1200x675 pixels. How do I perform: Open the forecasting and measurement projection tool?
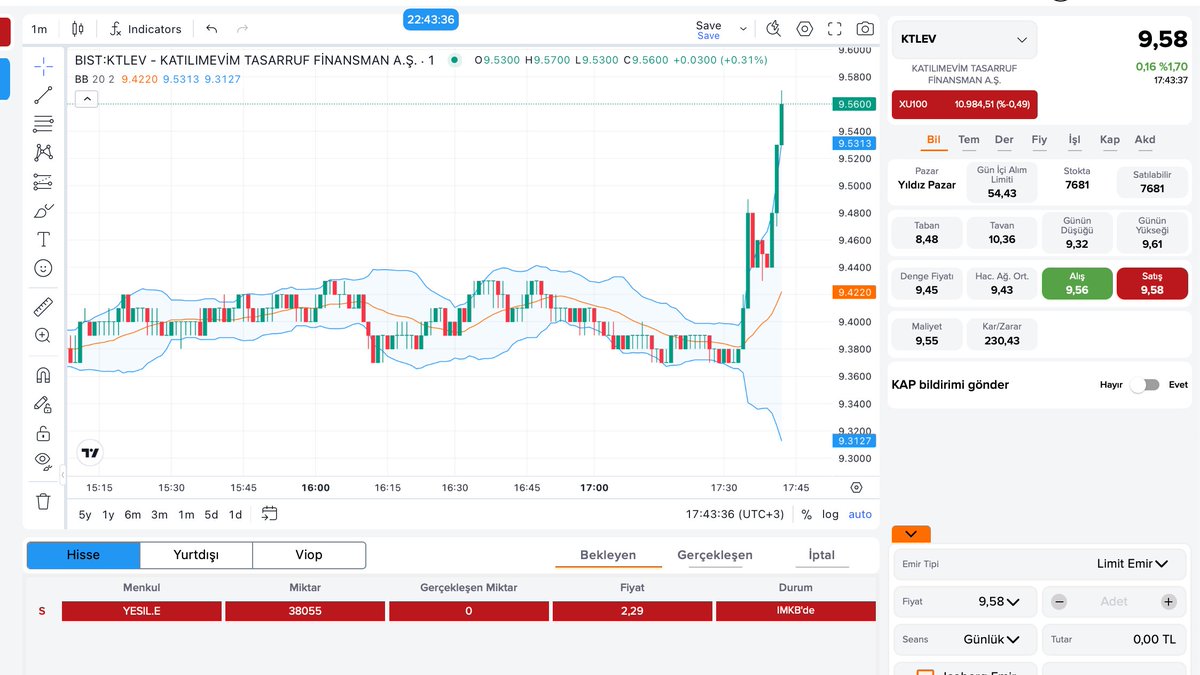coord(43,181)
